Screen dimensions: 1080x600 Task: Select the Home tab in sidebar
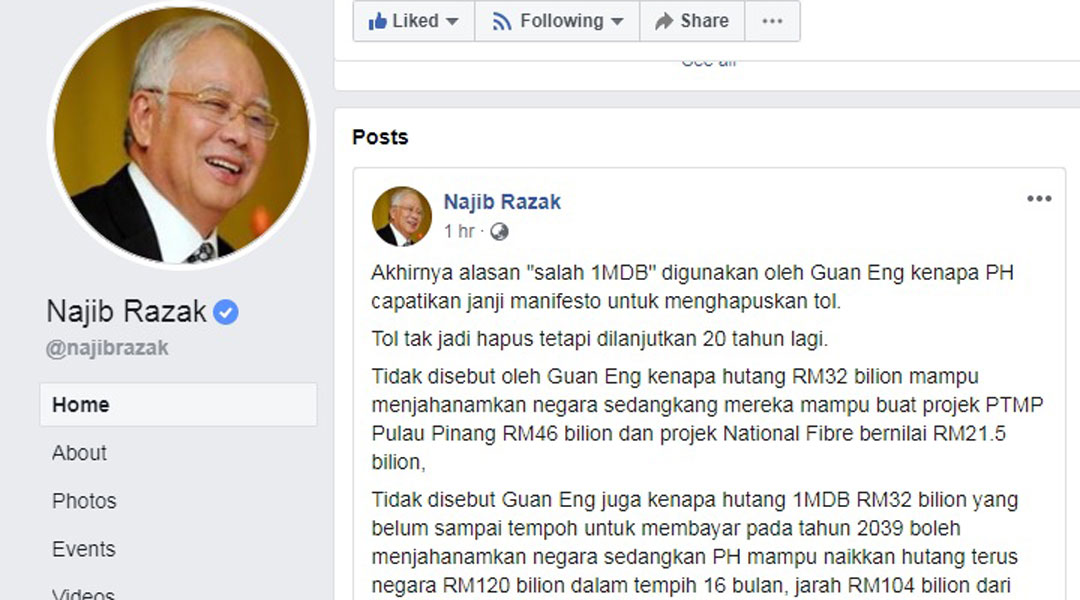[178, 405]
